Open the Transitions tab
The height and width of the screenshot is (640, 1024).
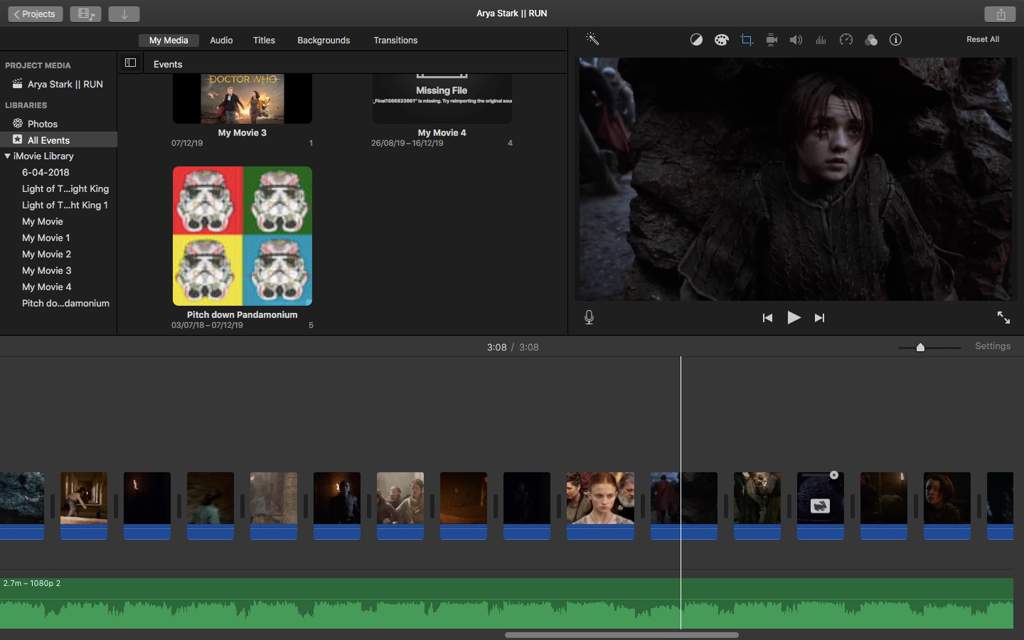396,40
